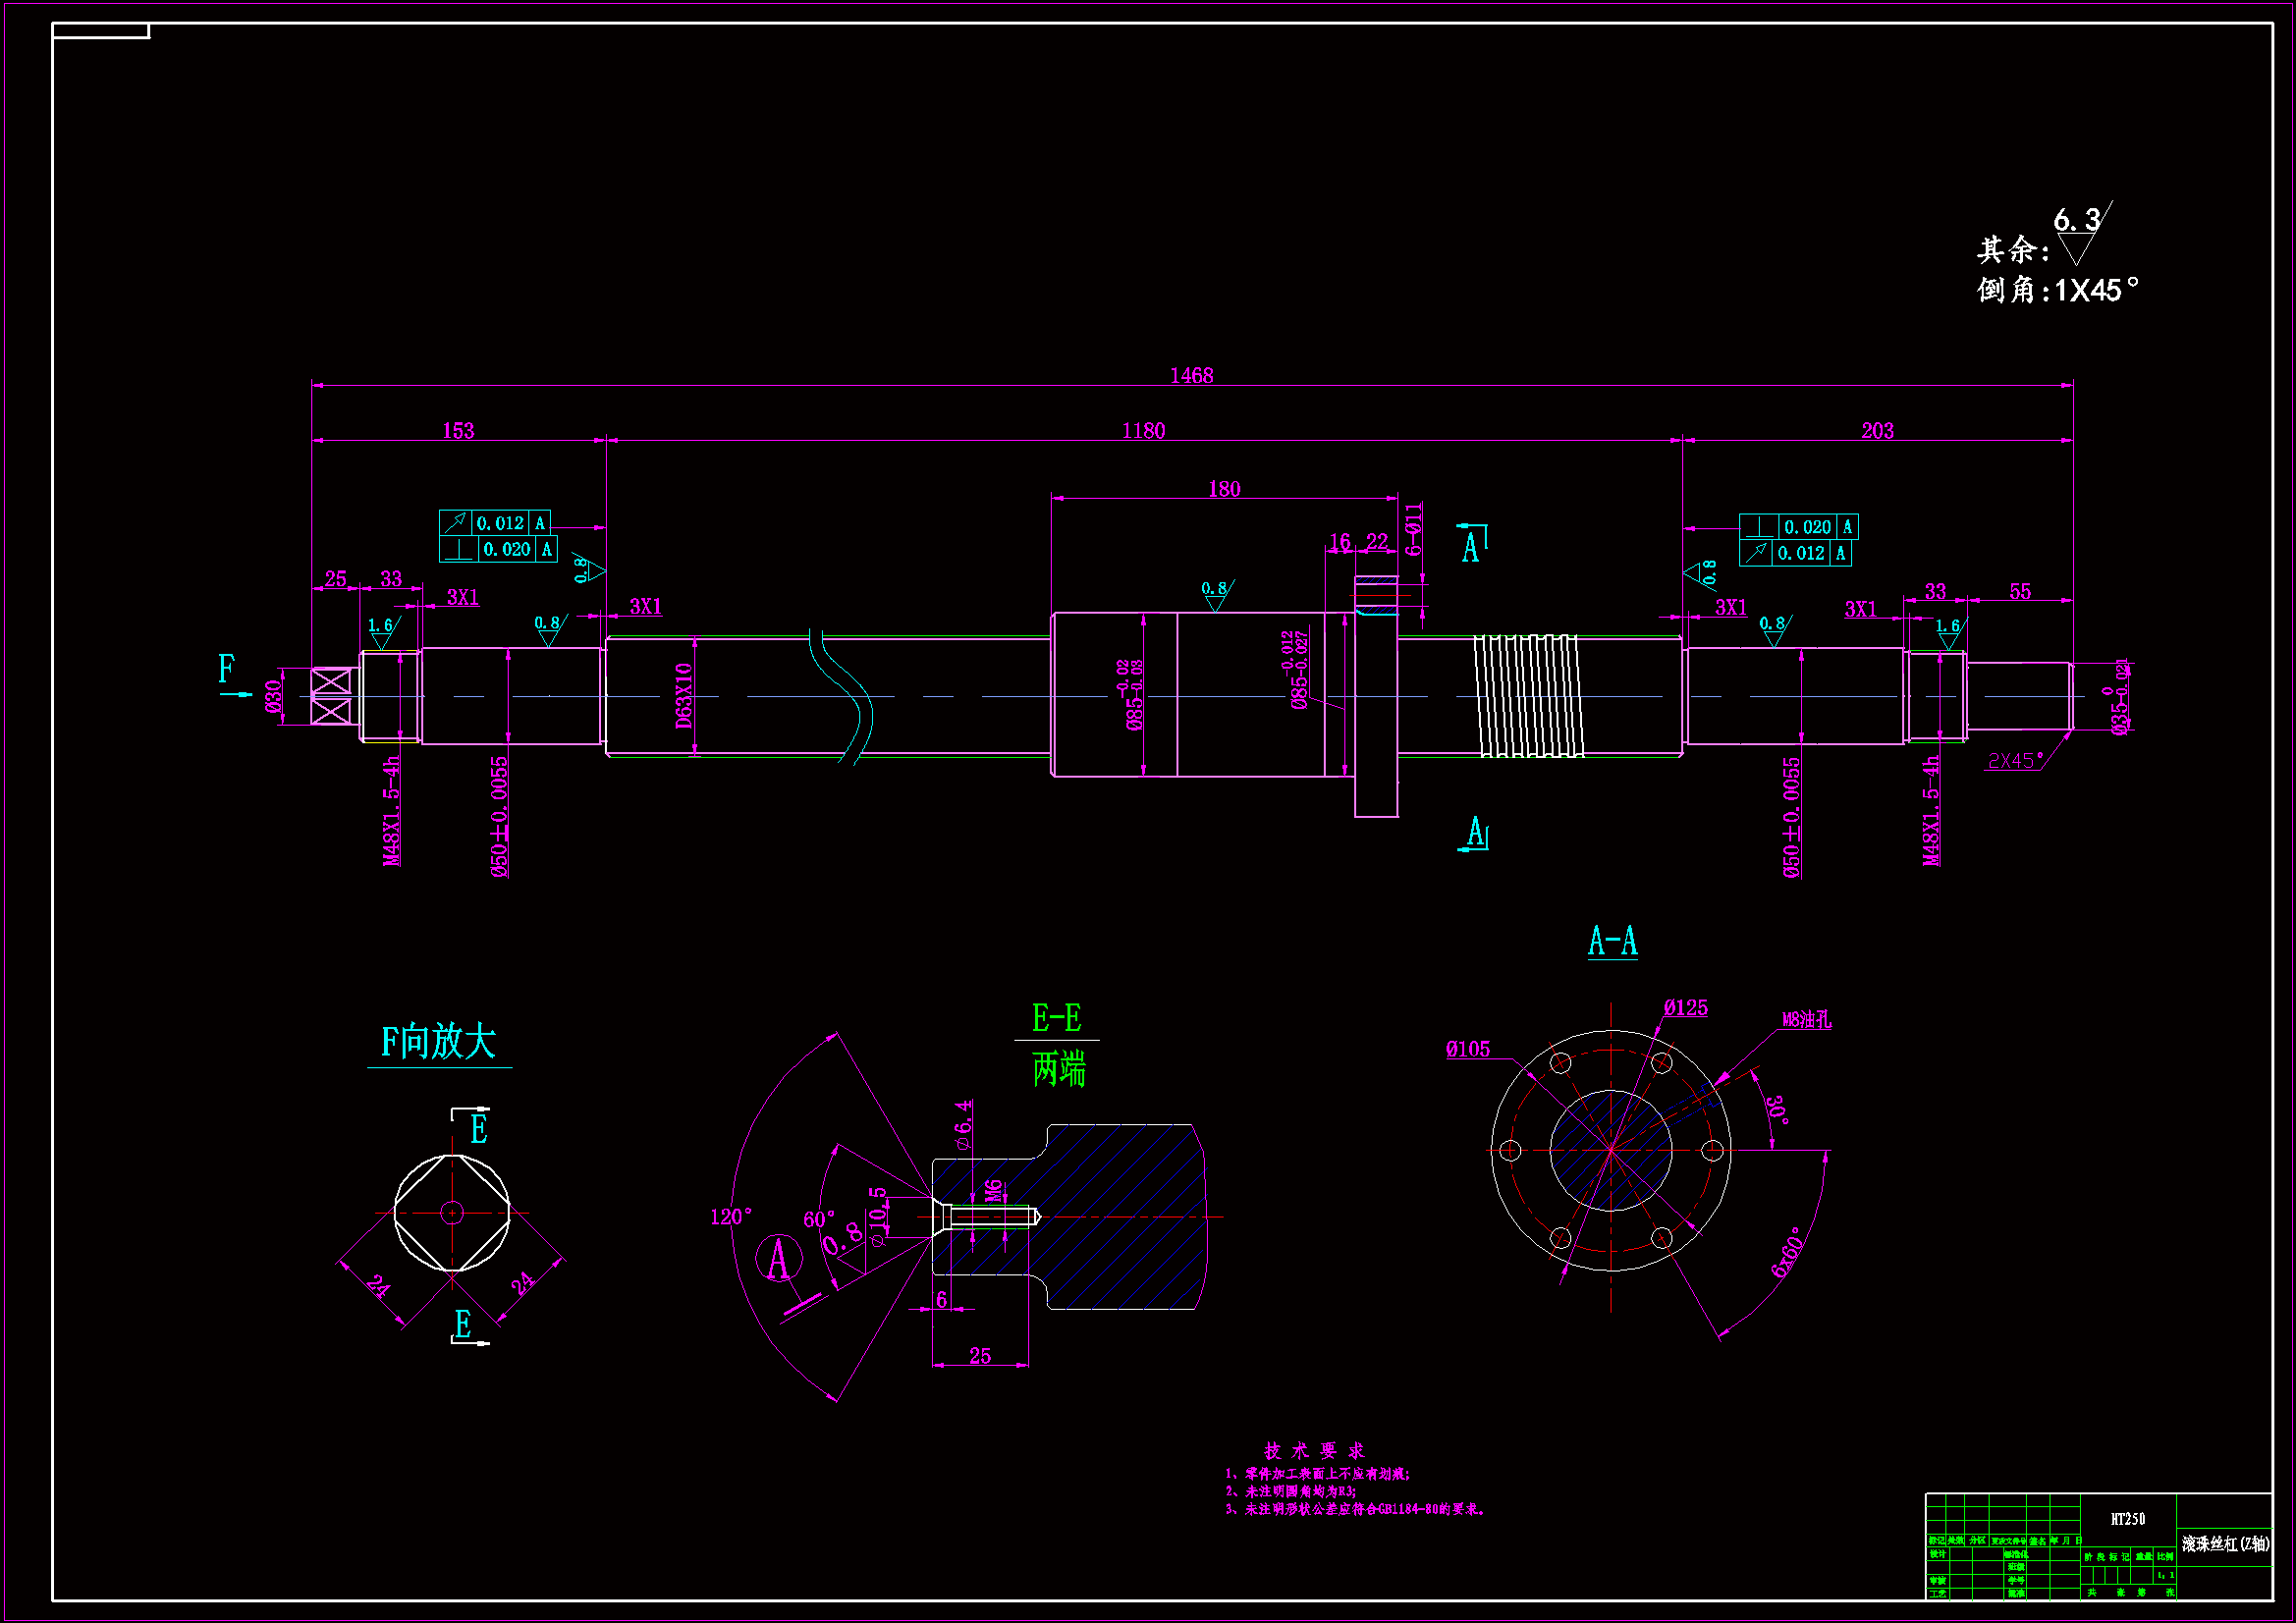This screenshot has width=2296, height=1623.
Task: Click the upper section A cutting mark
Action: pyautogui.click(x=1470, y=545)
